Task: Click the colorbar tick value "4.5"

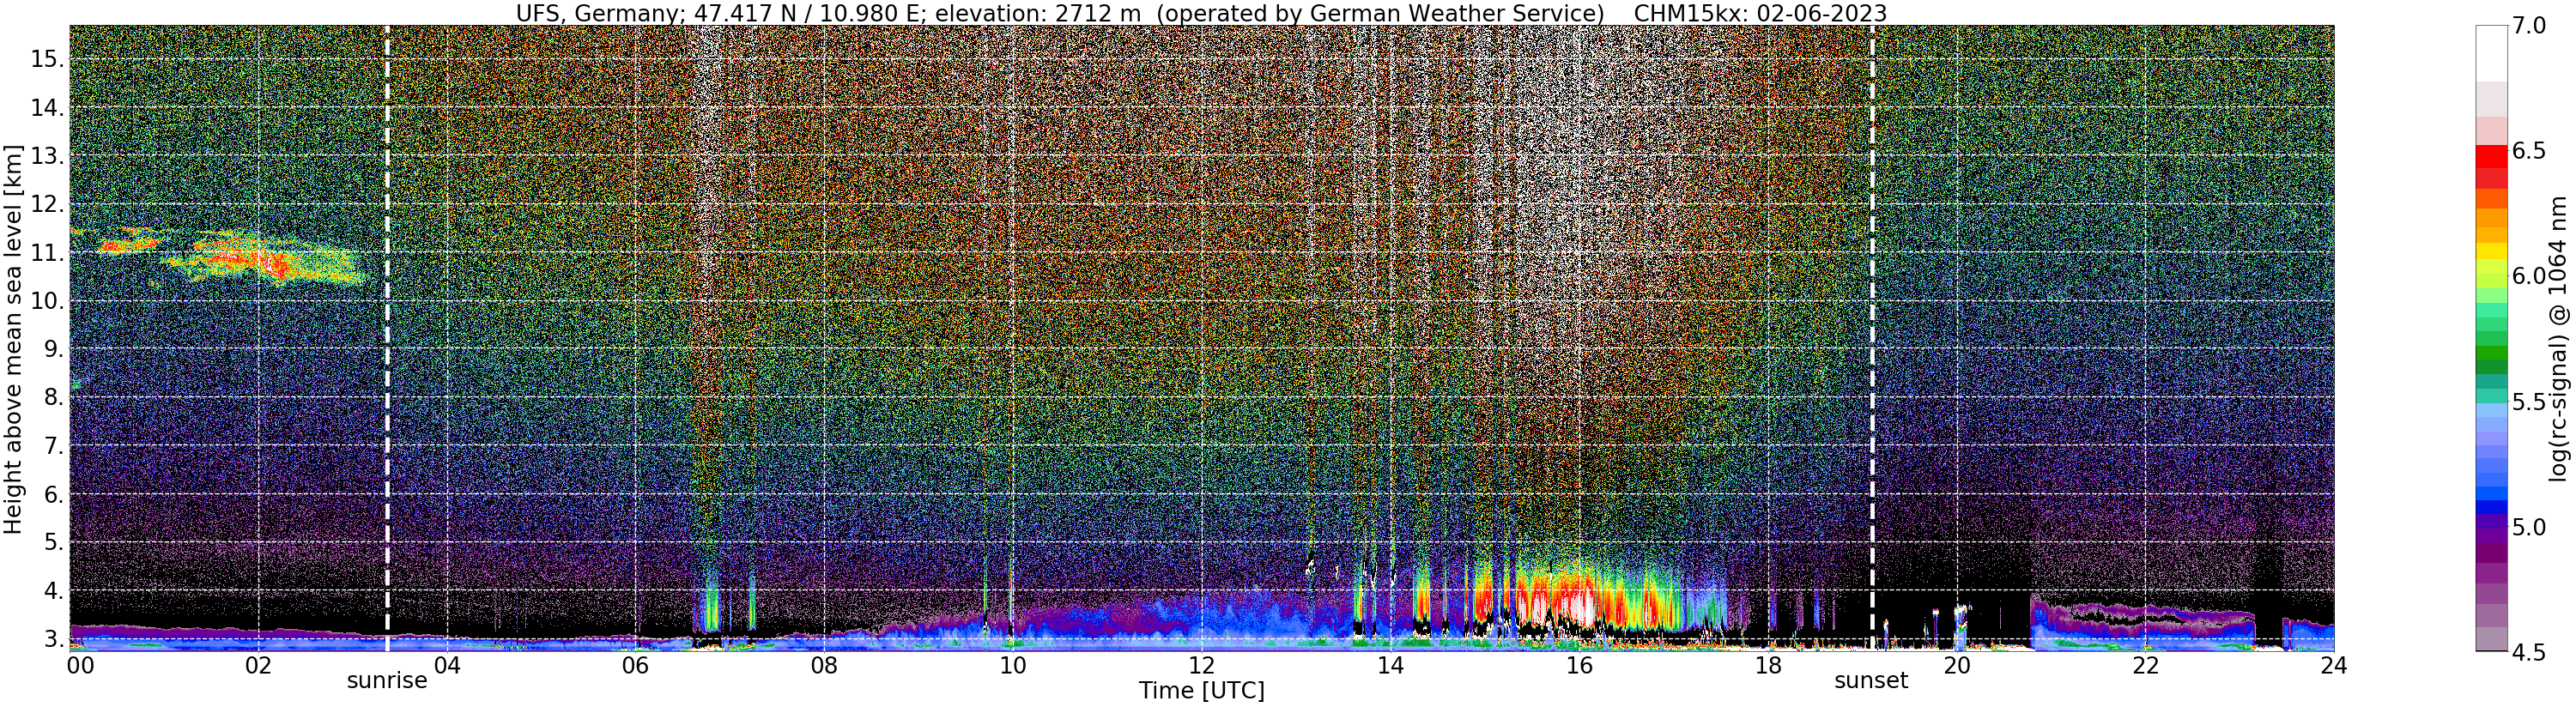Action: point(2529,652)
